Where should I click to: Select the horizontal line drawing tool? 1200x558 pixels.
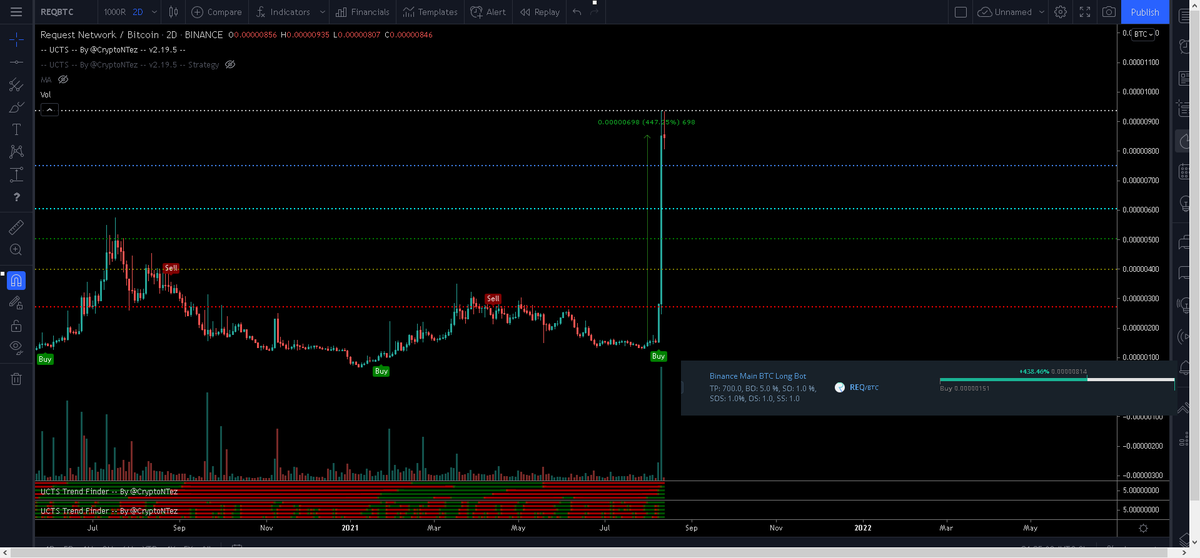16,62
